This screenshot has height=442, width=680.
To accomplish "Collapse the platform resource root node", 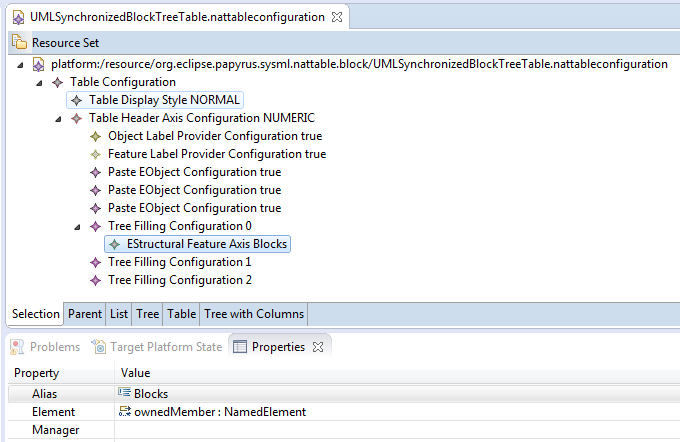I will click(x=20, y=65).
